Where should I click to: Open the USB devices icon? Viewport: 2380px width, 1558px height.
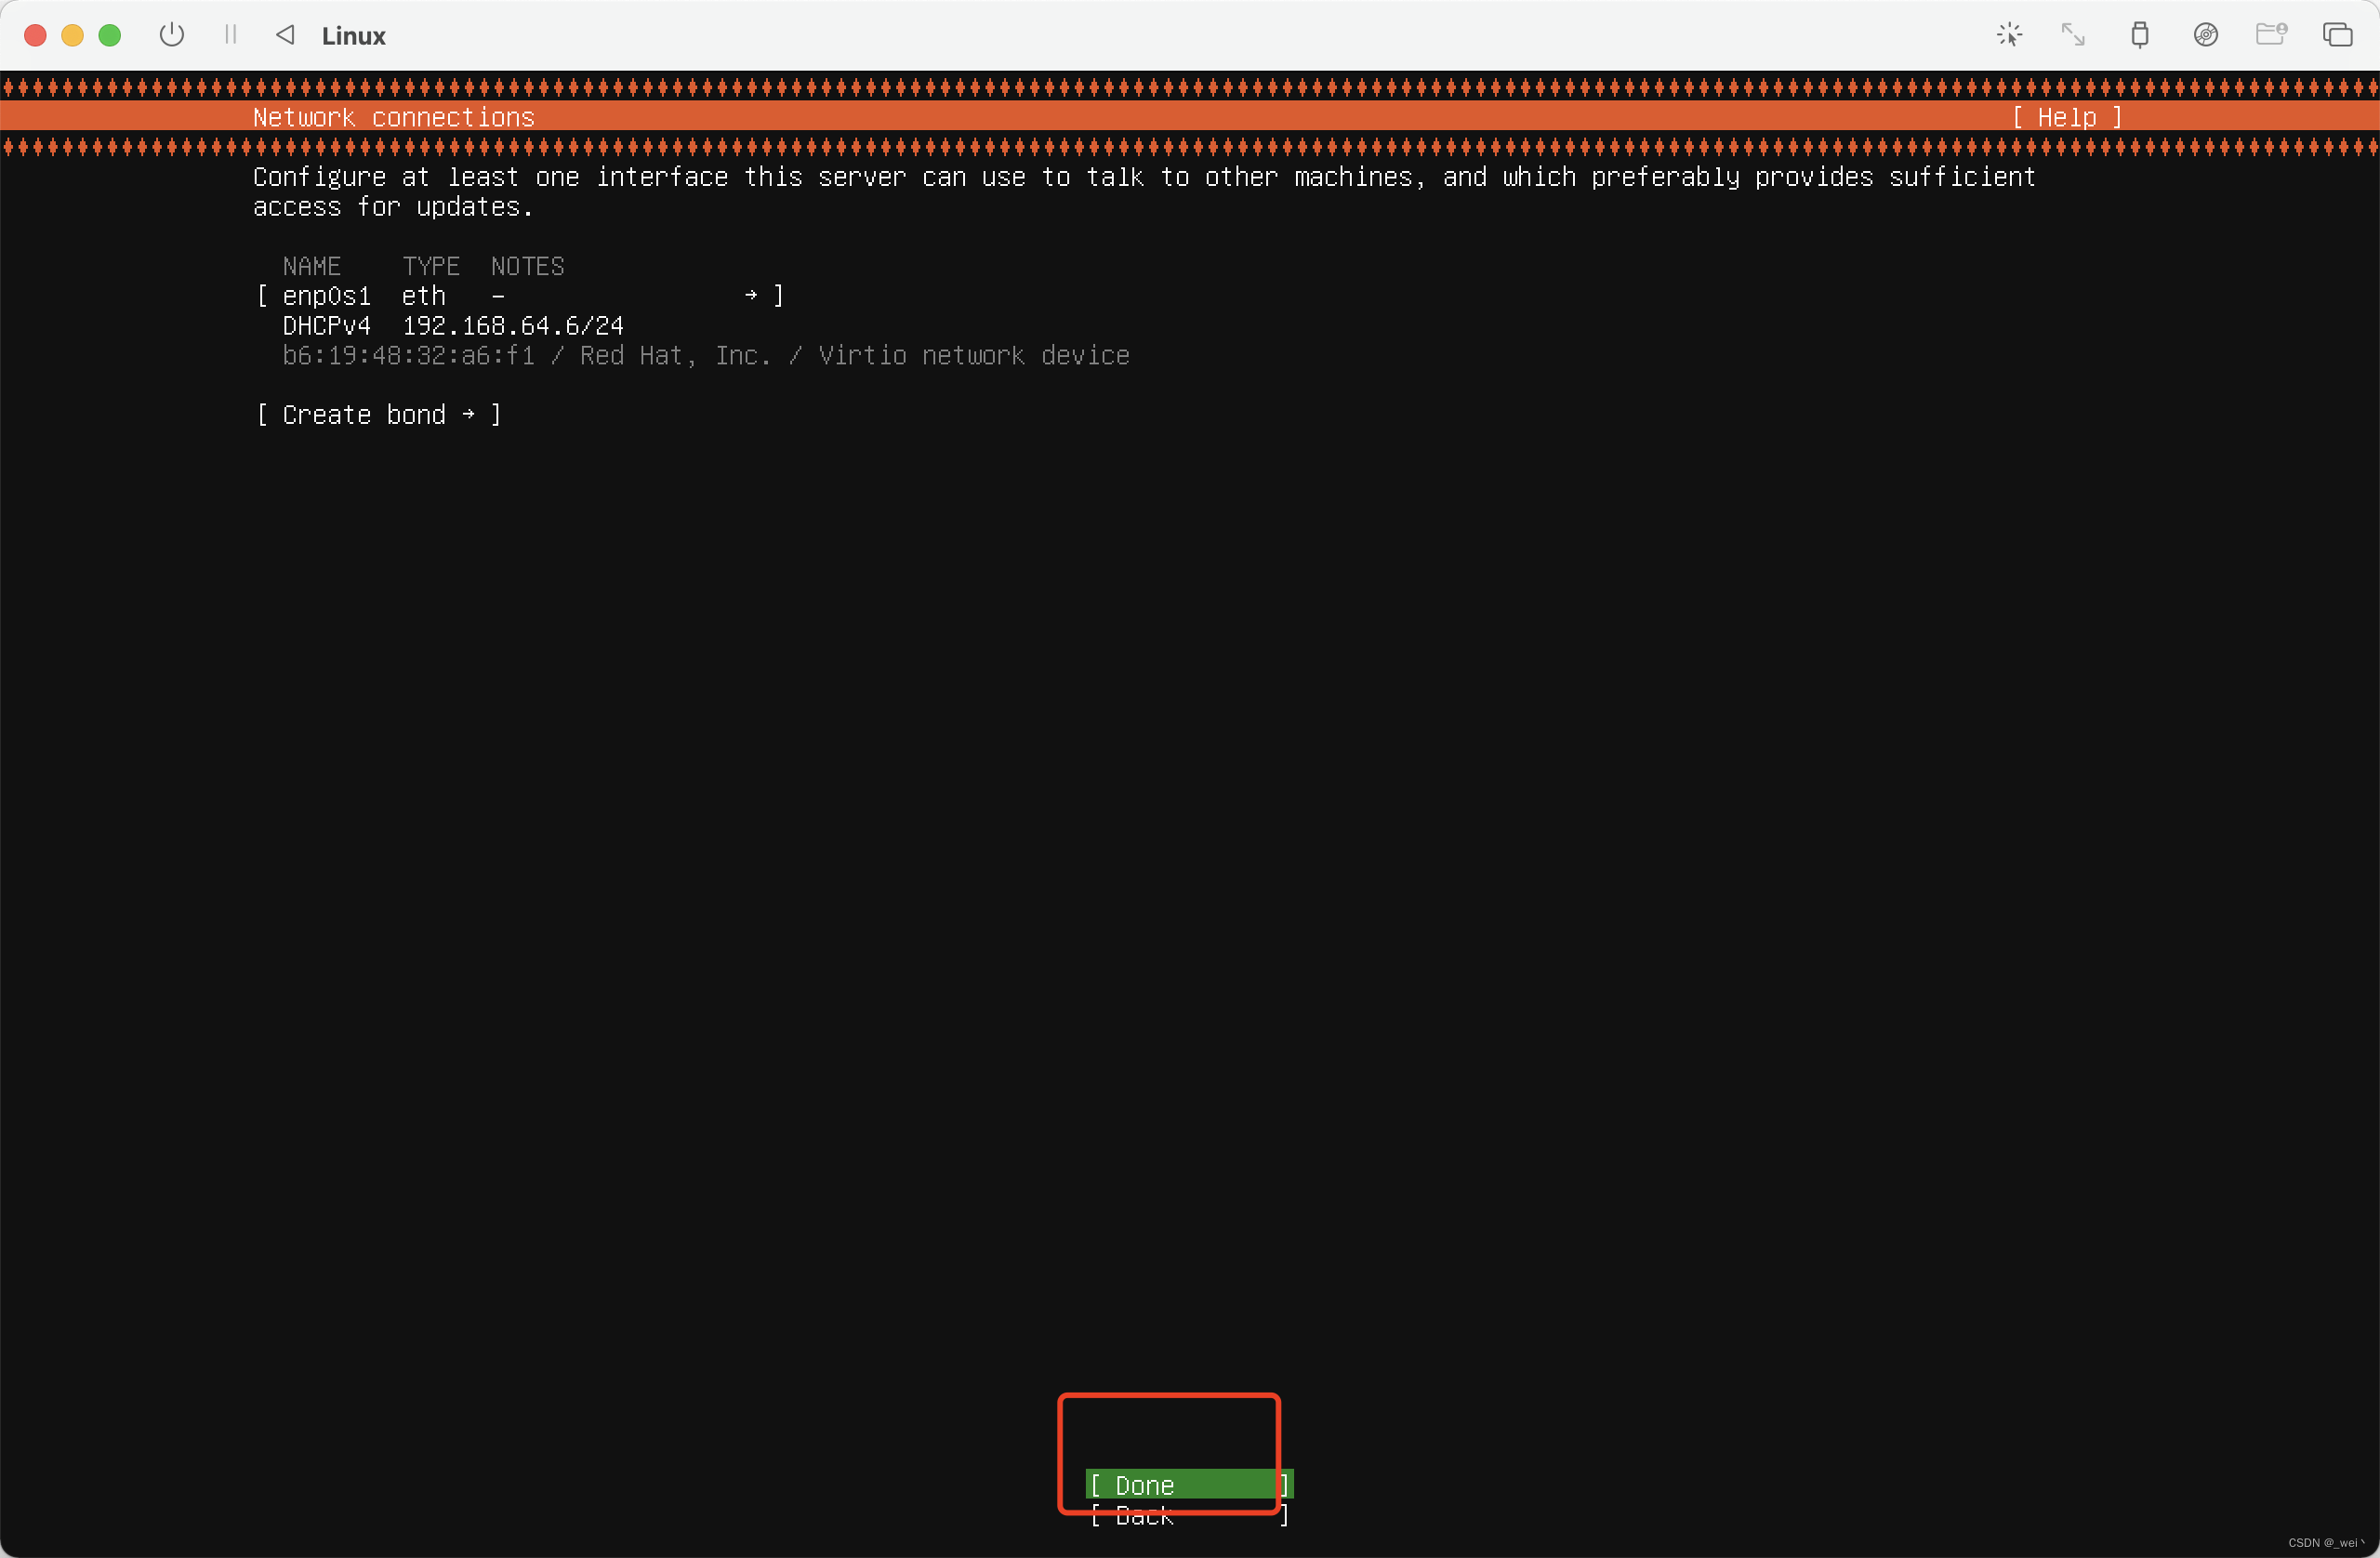click(2139, 35)
